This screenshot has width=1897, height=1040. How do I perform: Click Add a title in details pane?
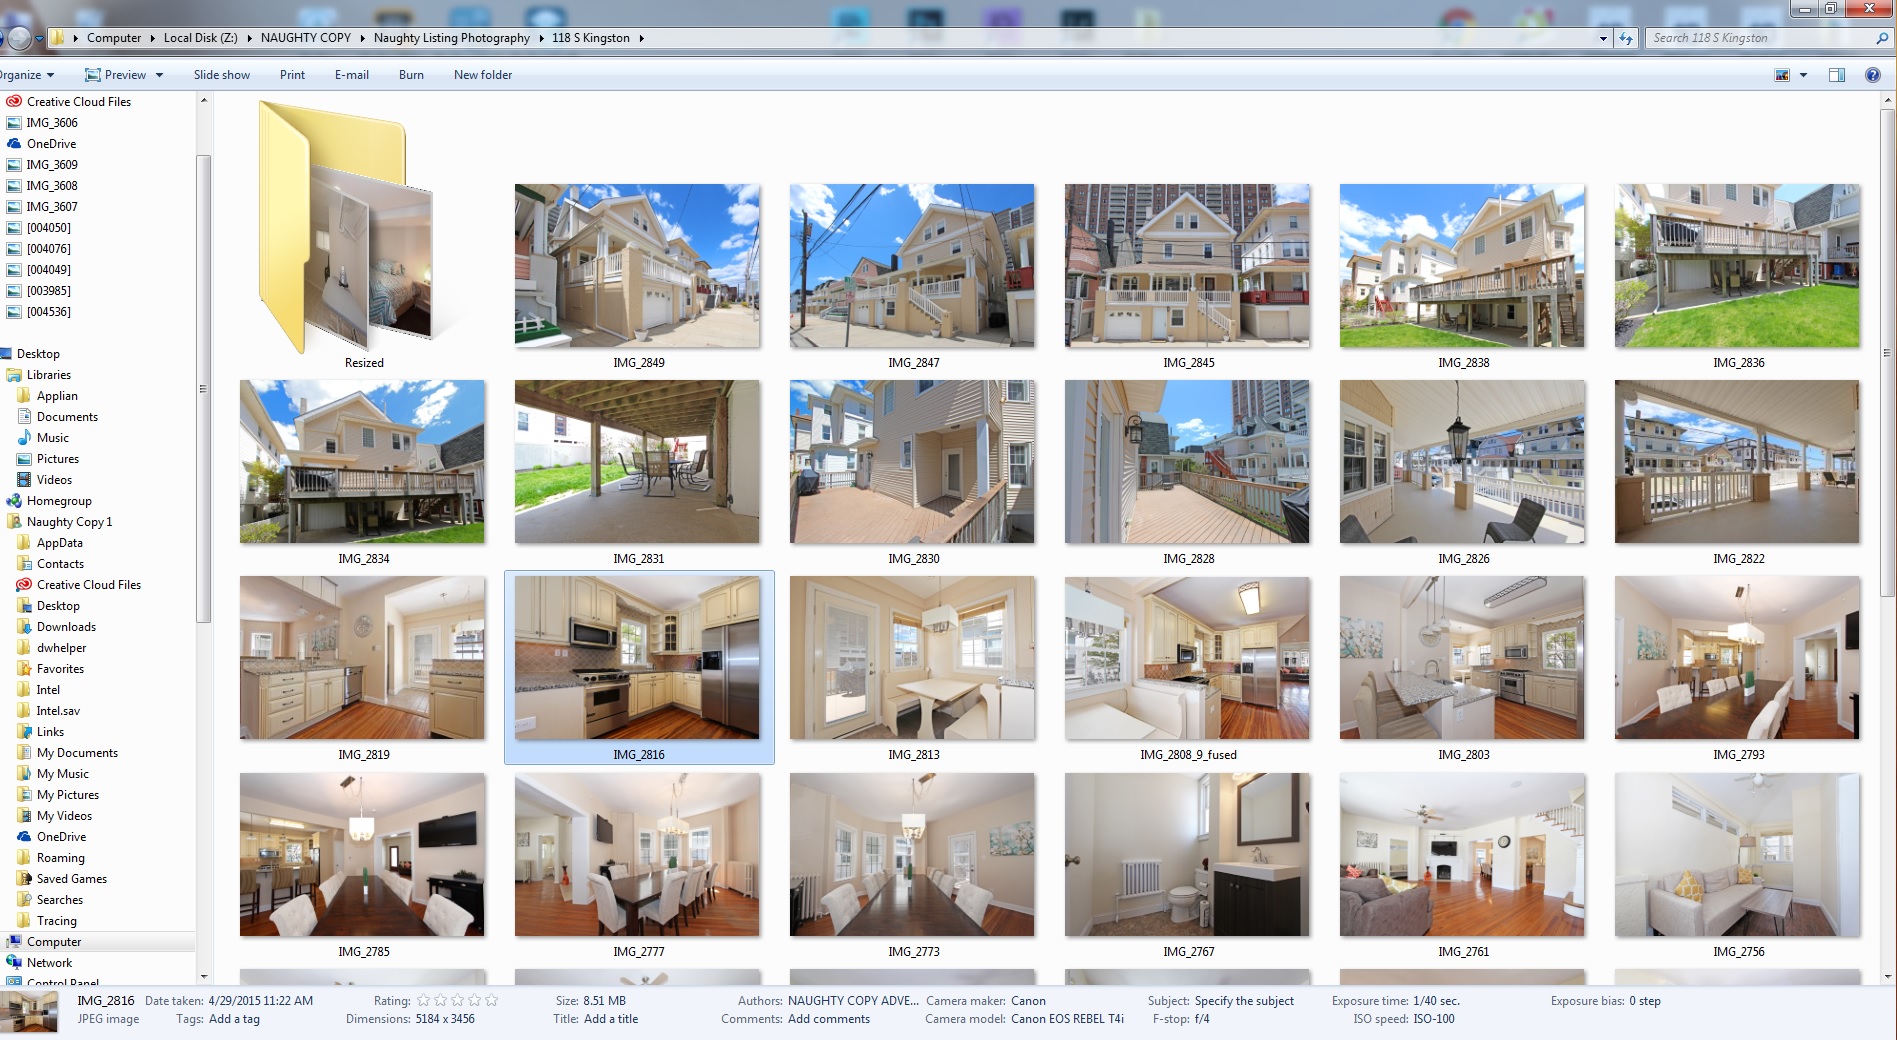click(x=610, y=1019)
